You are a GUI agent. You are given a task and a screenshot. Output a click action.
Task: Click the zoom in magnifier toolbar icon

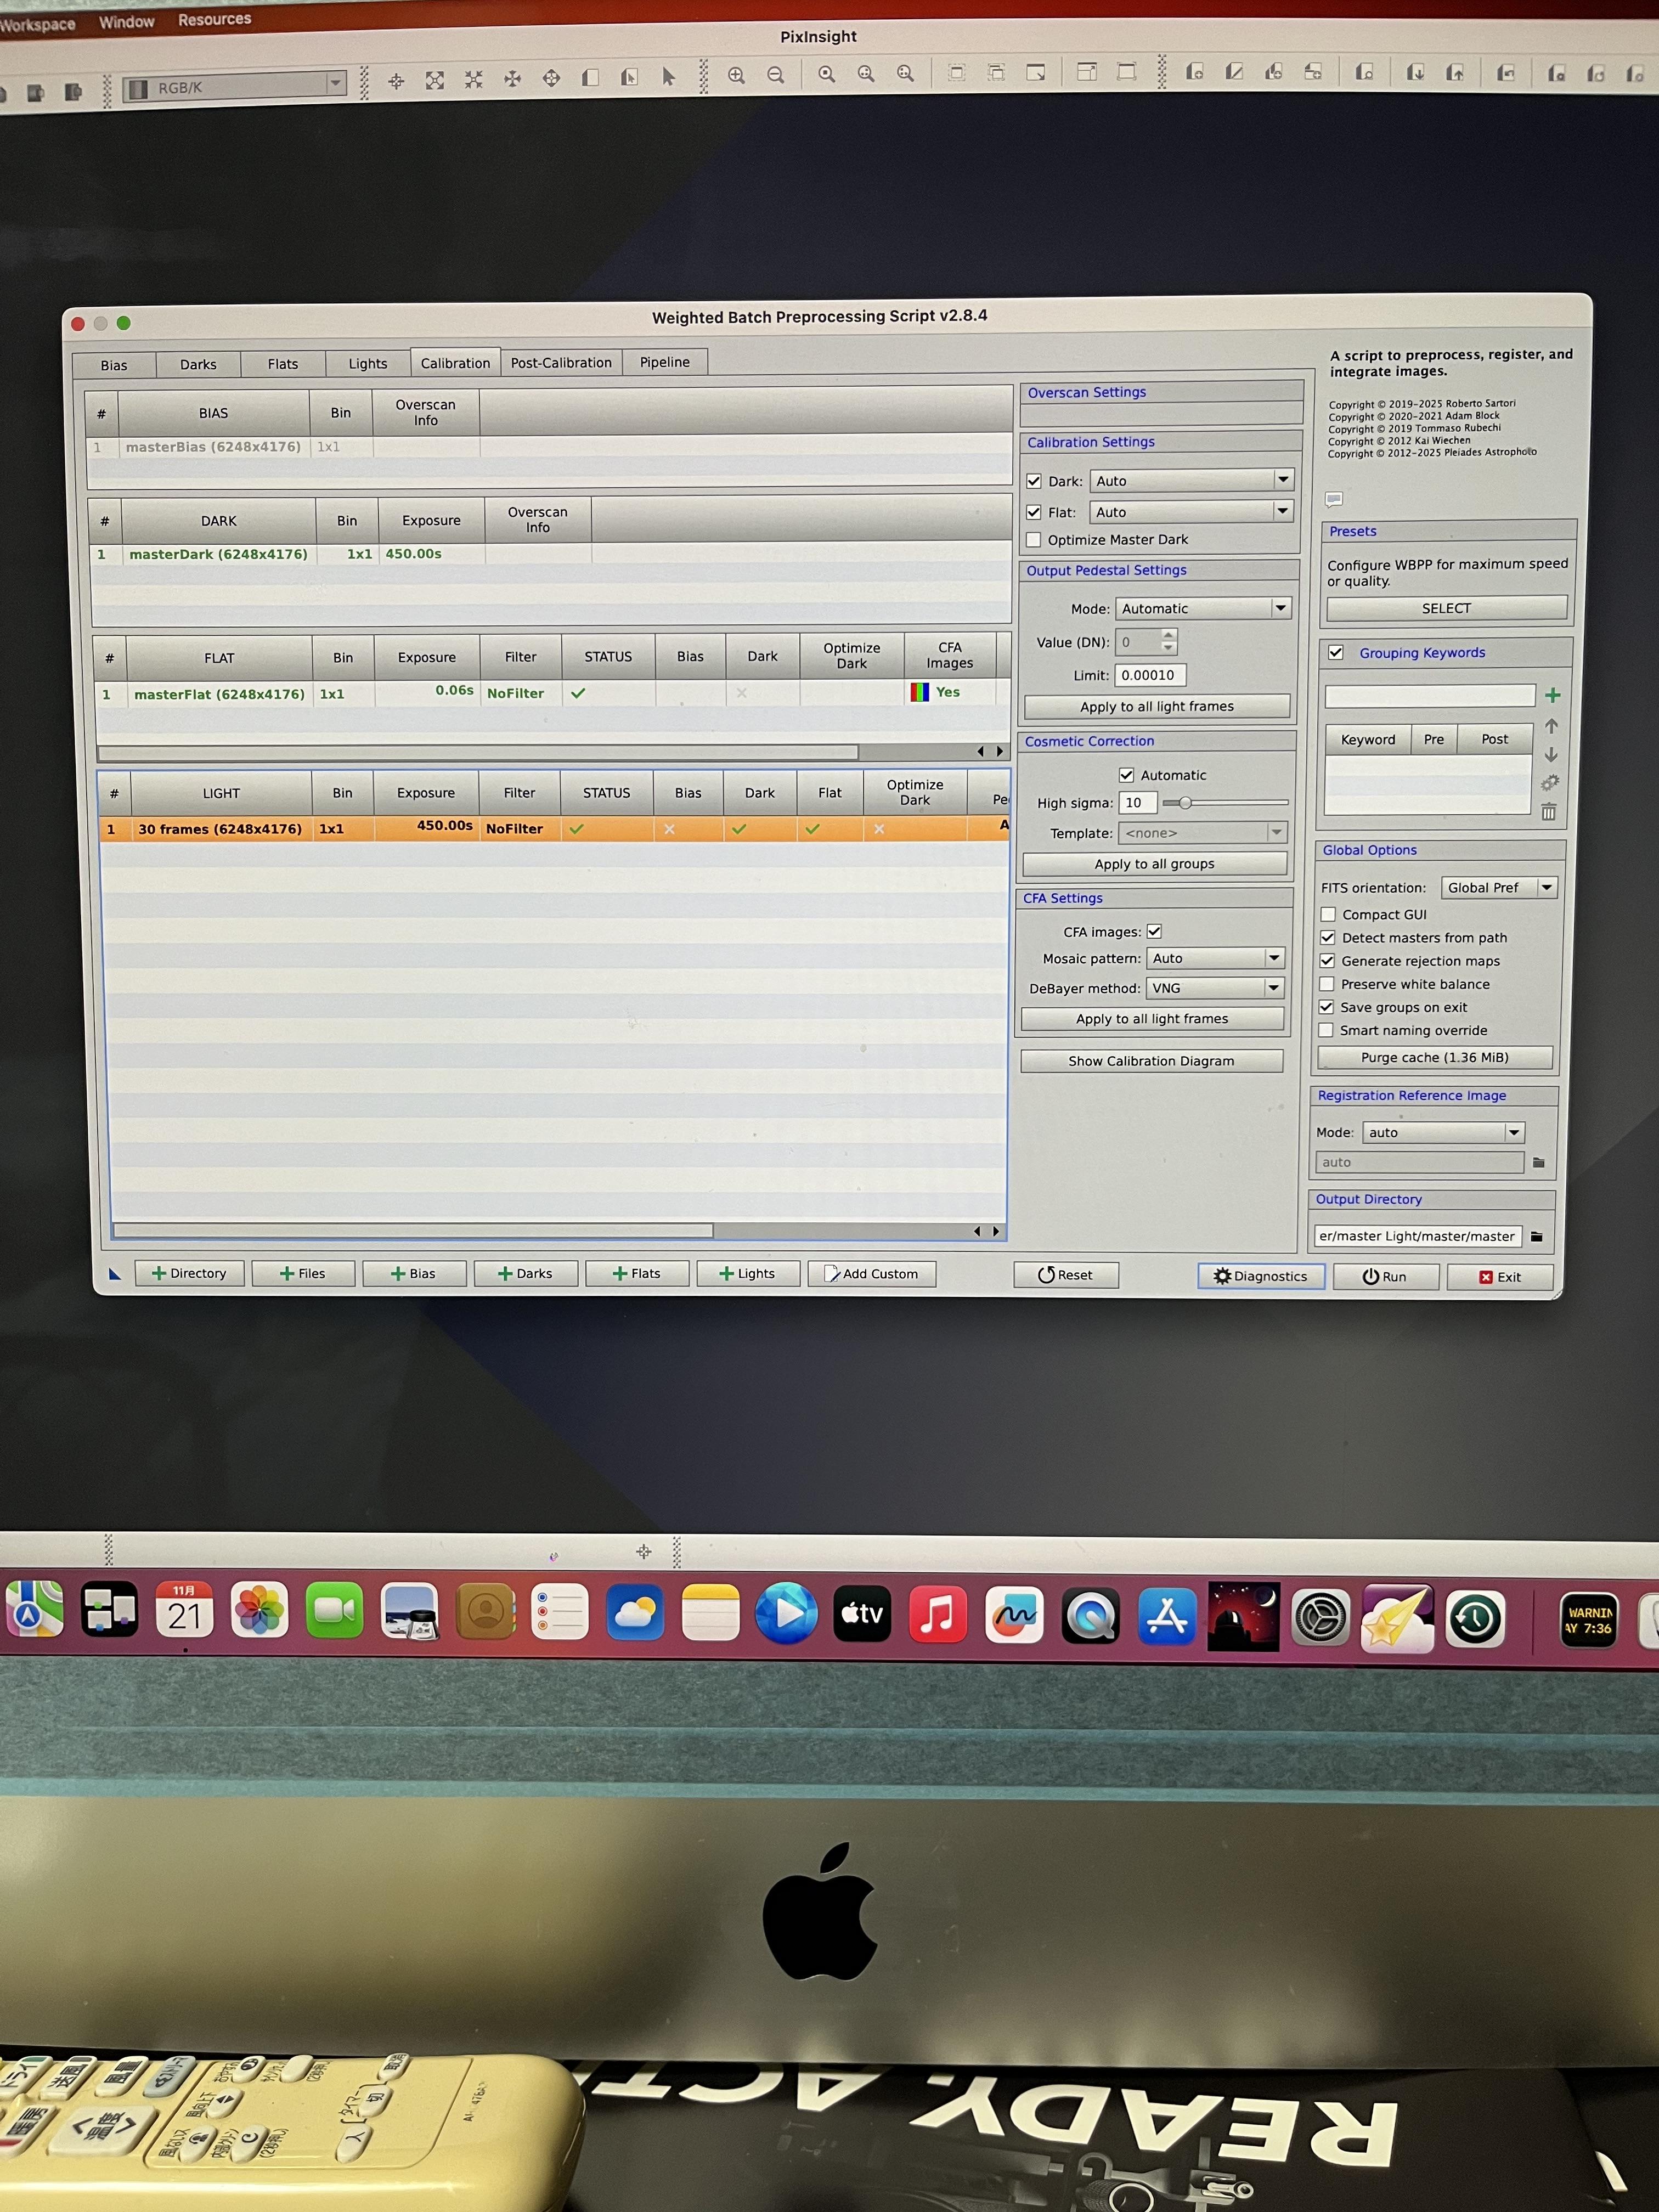(x=736, y=76)
